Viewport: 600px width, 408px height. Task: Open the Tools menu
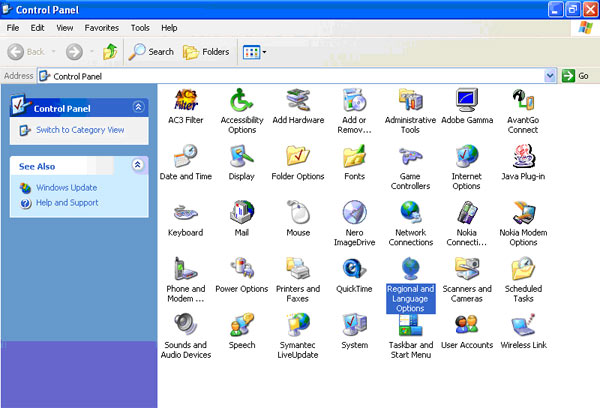[x=140, y=28]
